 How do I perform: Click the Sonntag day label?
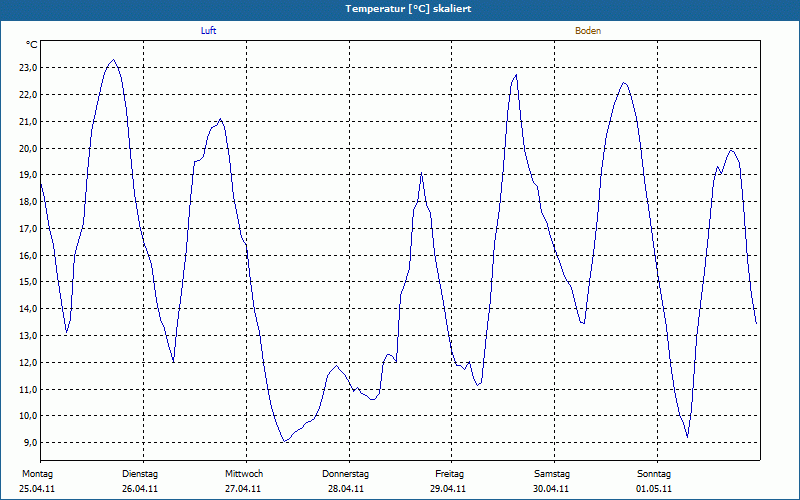pos(654,474)
